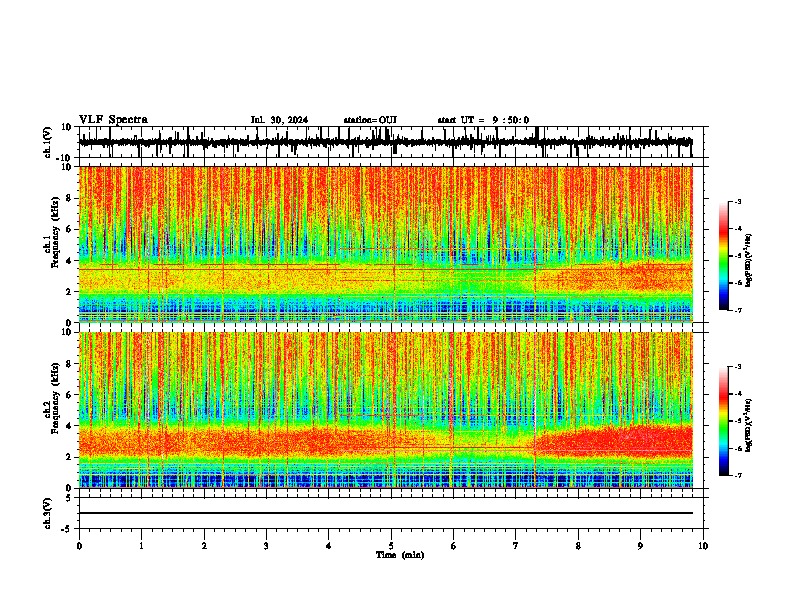The height and width of the screenshot is (612, 792).
Task: Click the "VLF Spectra" plot title
Action: pyautogui.click(x=113, y=120)
